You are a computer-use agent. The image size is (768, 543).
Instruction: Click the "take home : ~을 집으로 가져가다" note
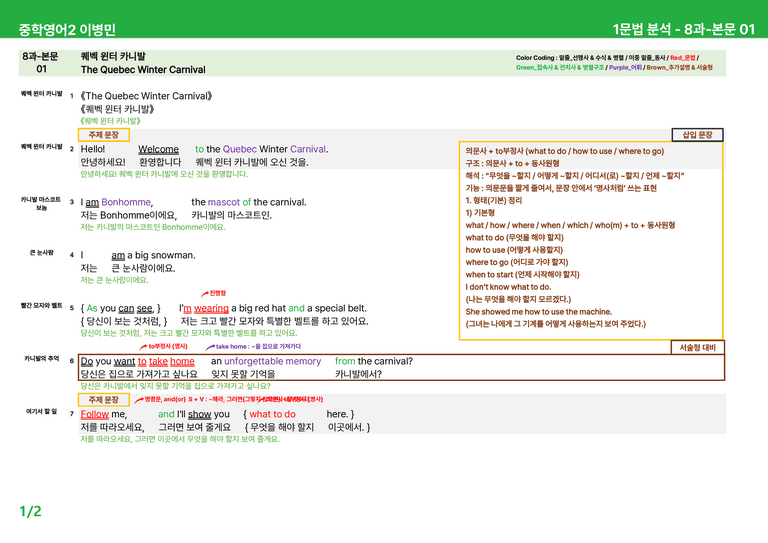(x=258, y=346)
